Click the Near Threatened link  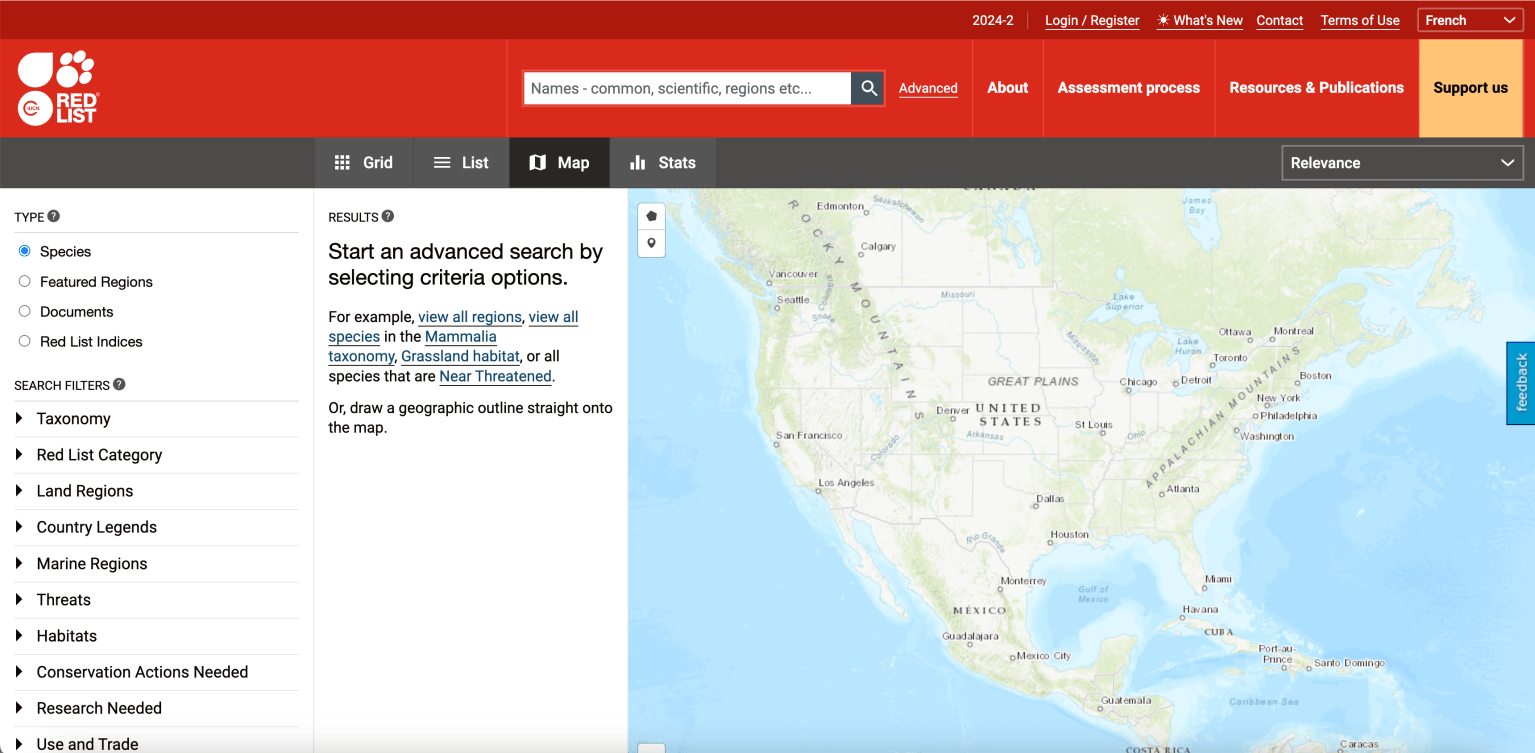pyautogui.click(x=495, y=376)
